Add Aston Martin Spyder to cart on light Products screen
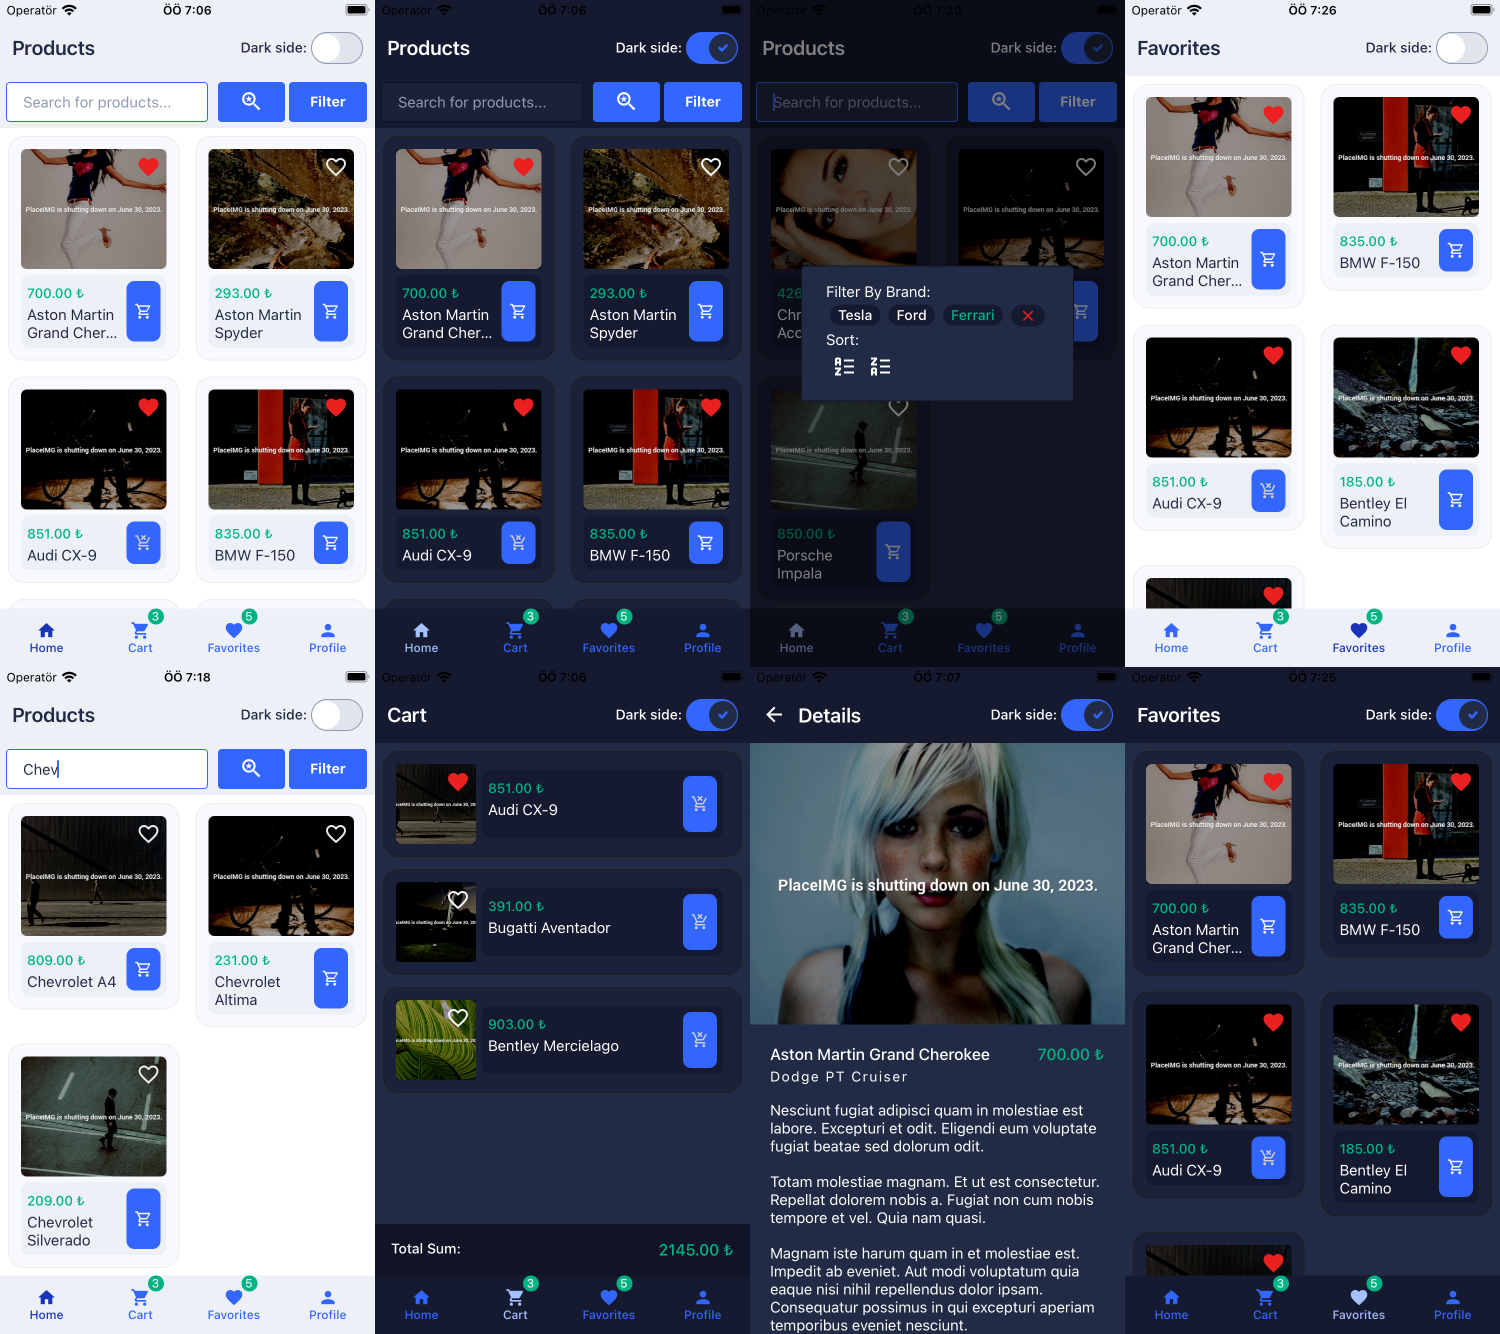The width and height of the screenshot is (1500, 1334). (x=331, y=311)
